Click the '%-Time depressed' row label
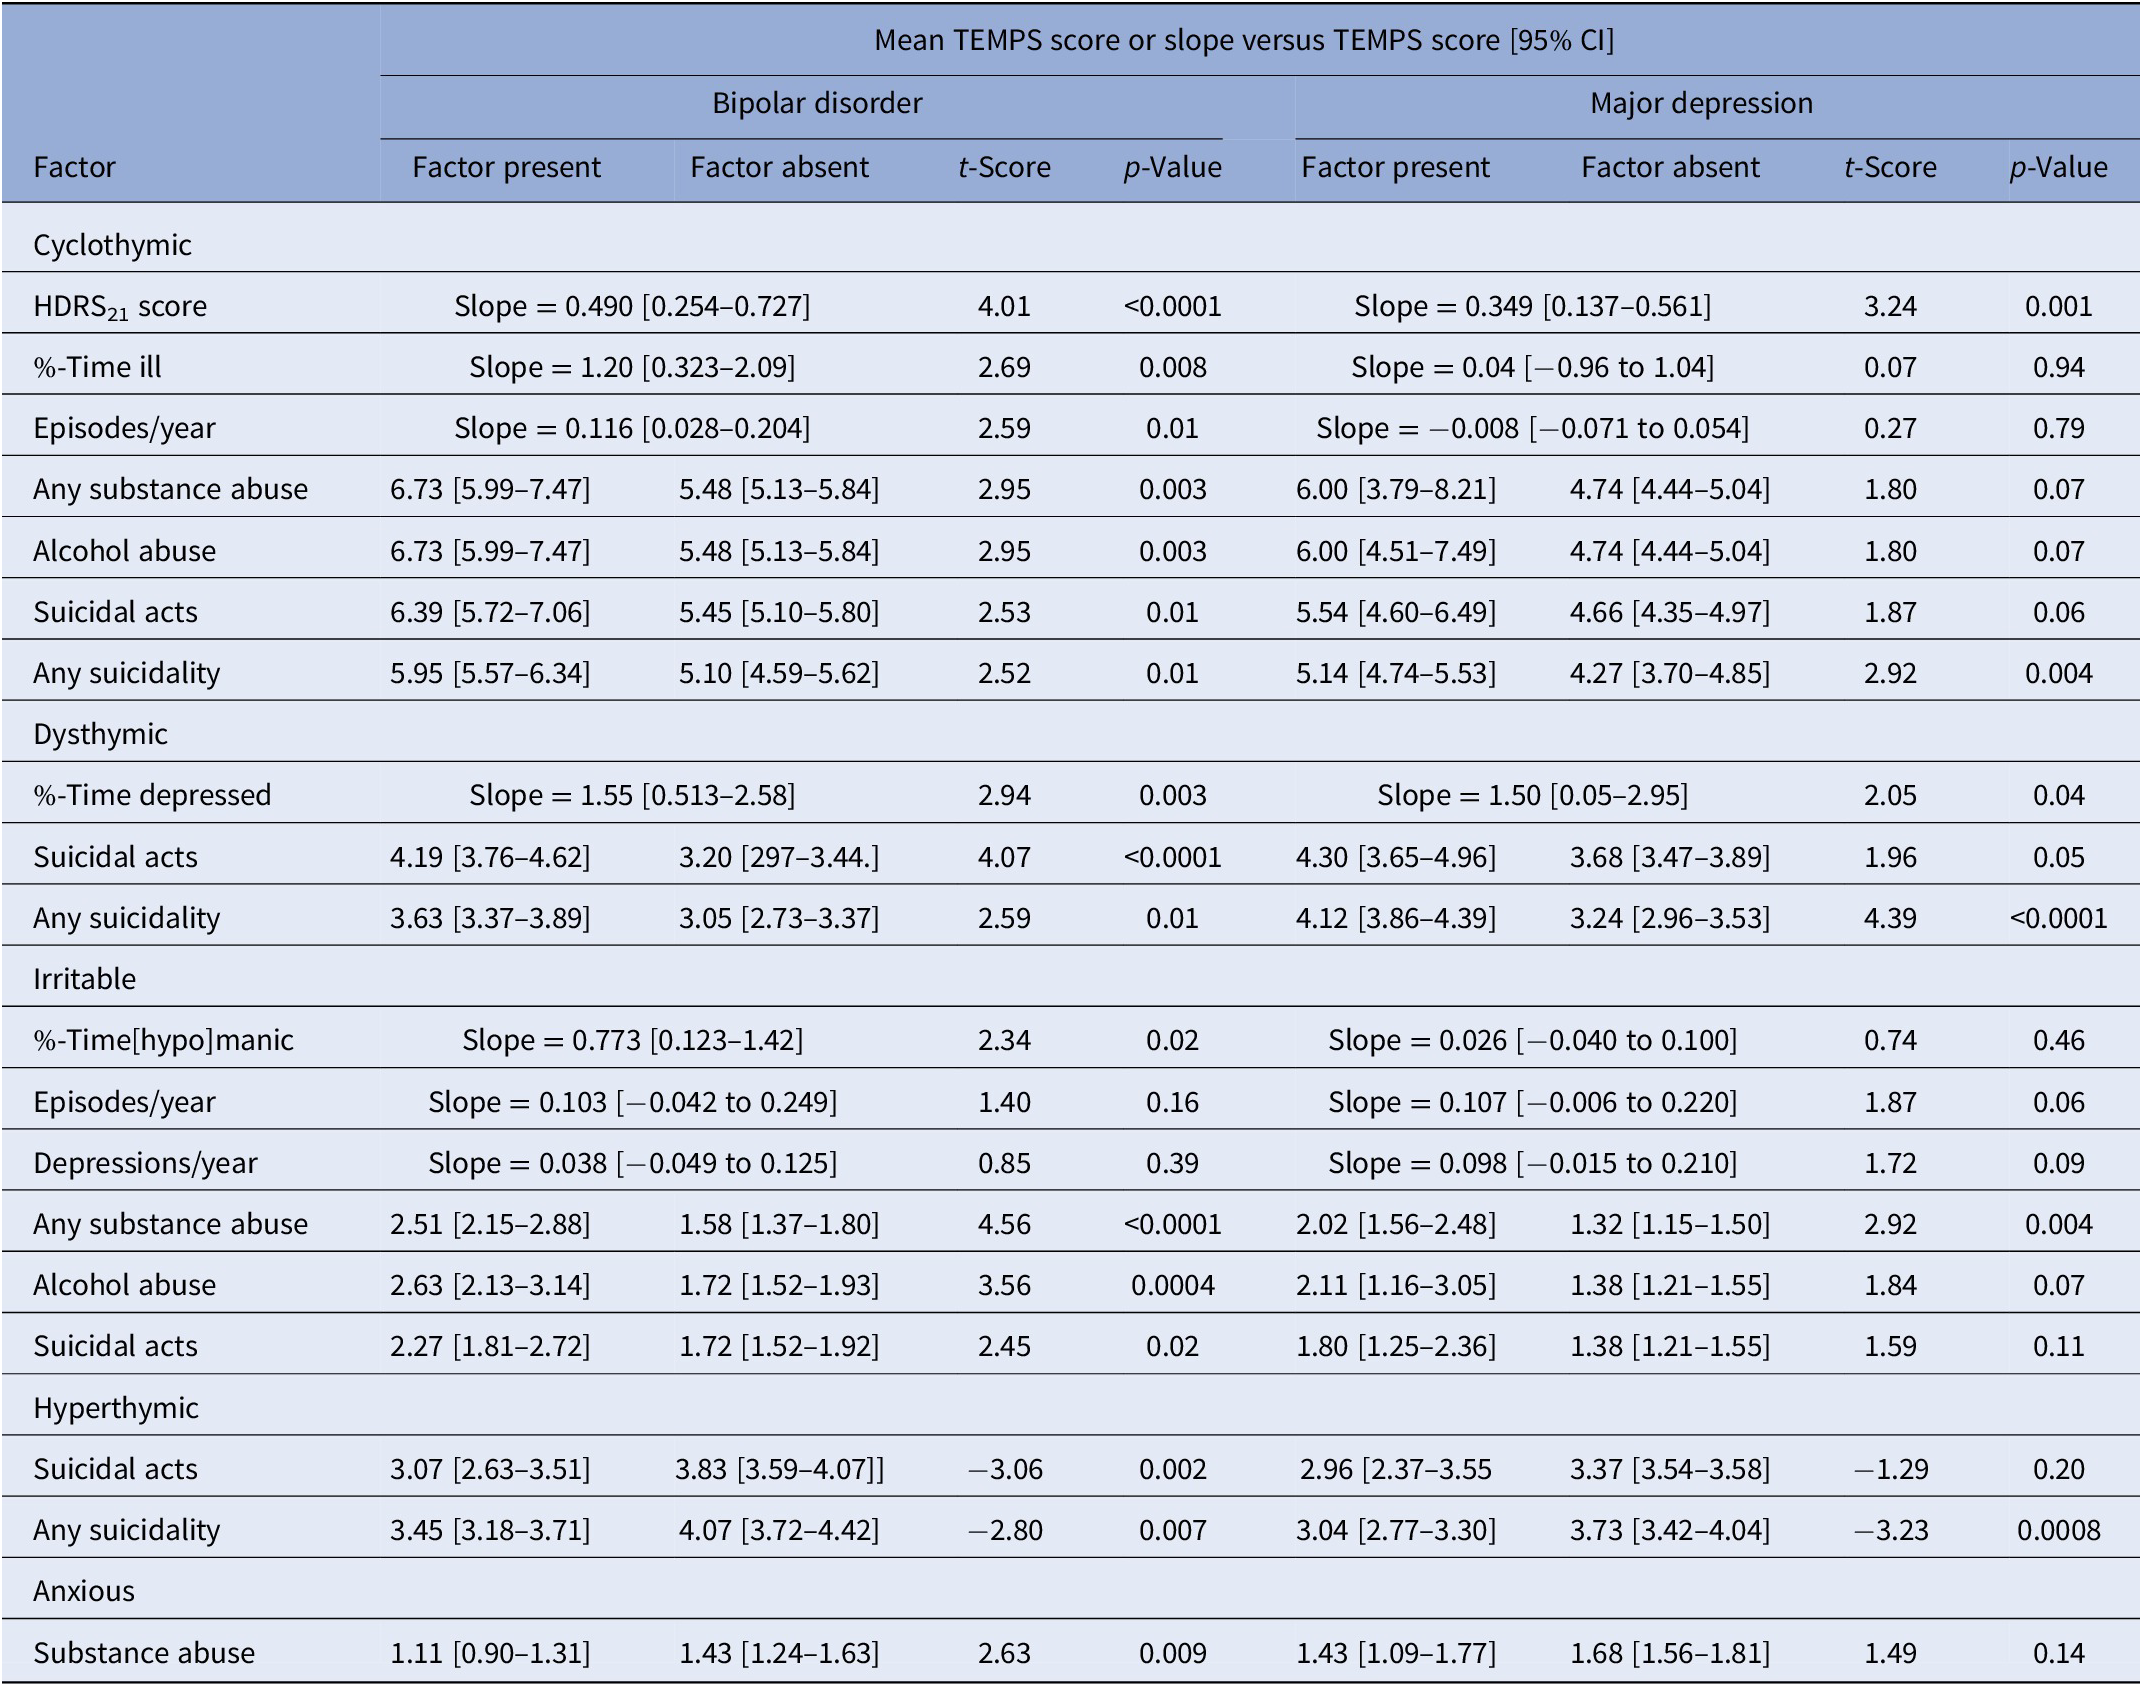Image resolution: width=2142 pixels, height=1686 pixels. click(x=152, y=795)
